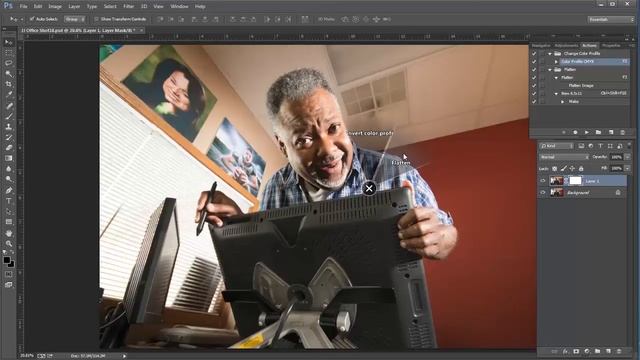Enable Show Transform Controls checkbox
The width and height of the screenshot is (640, 360).
pyautogui.click(x=96, y=19)
